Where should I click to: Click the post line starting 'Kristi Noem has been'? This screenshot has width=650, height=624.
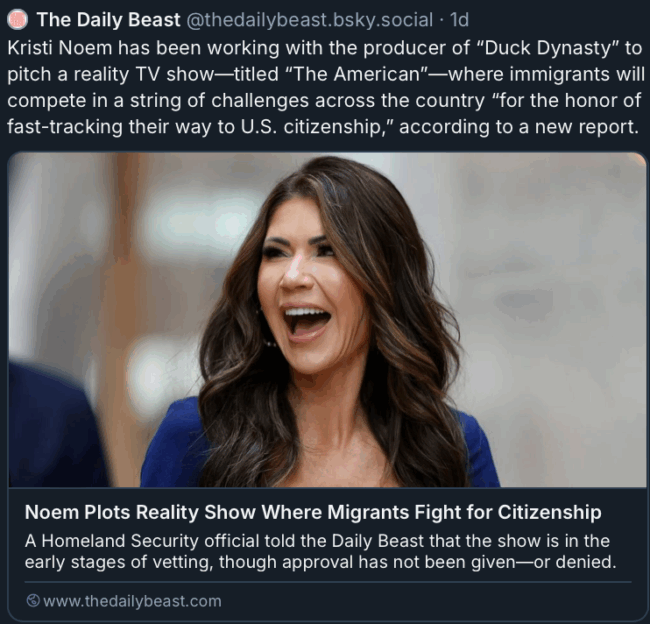coord(324,48)
